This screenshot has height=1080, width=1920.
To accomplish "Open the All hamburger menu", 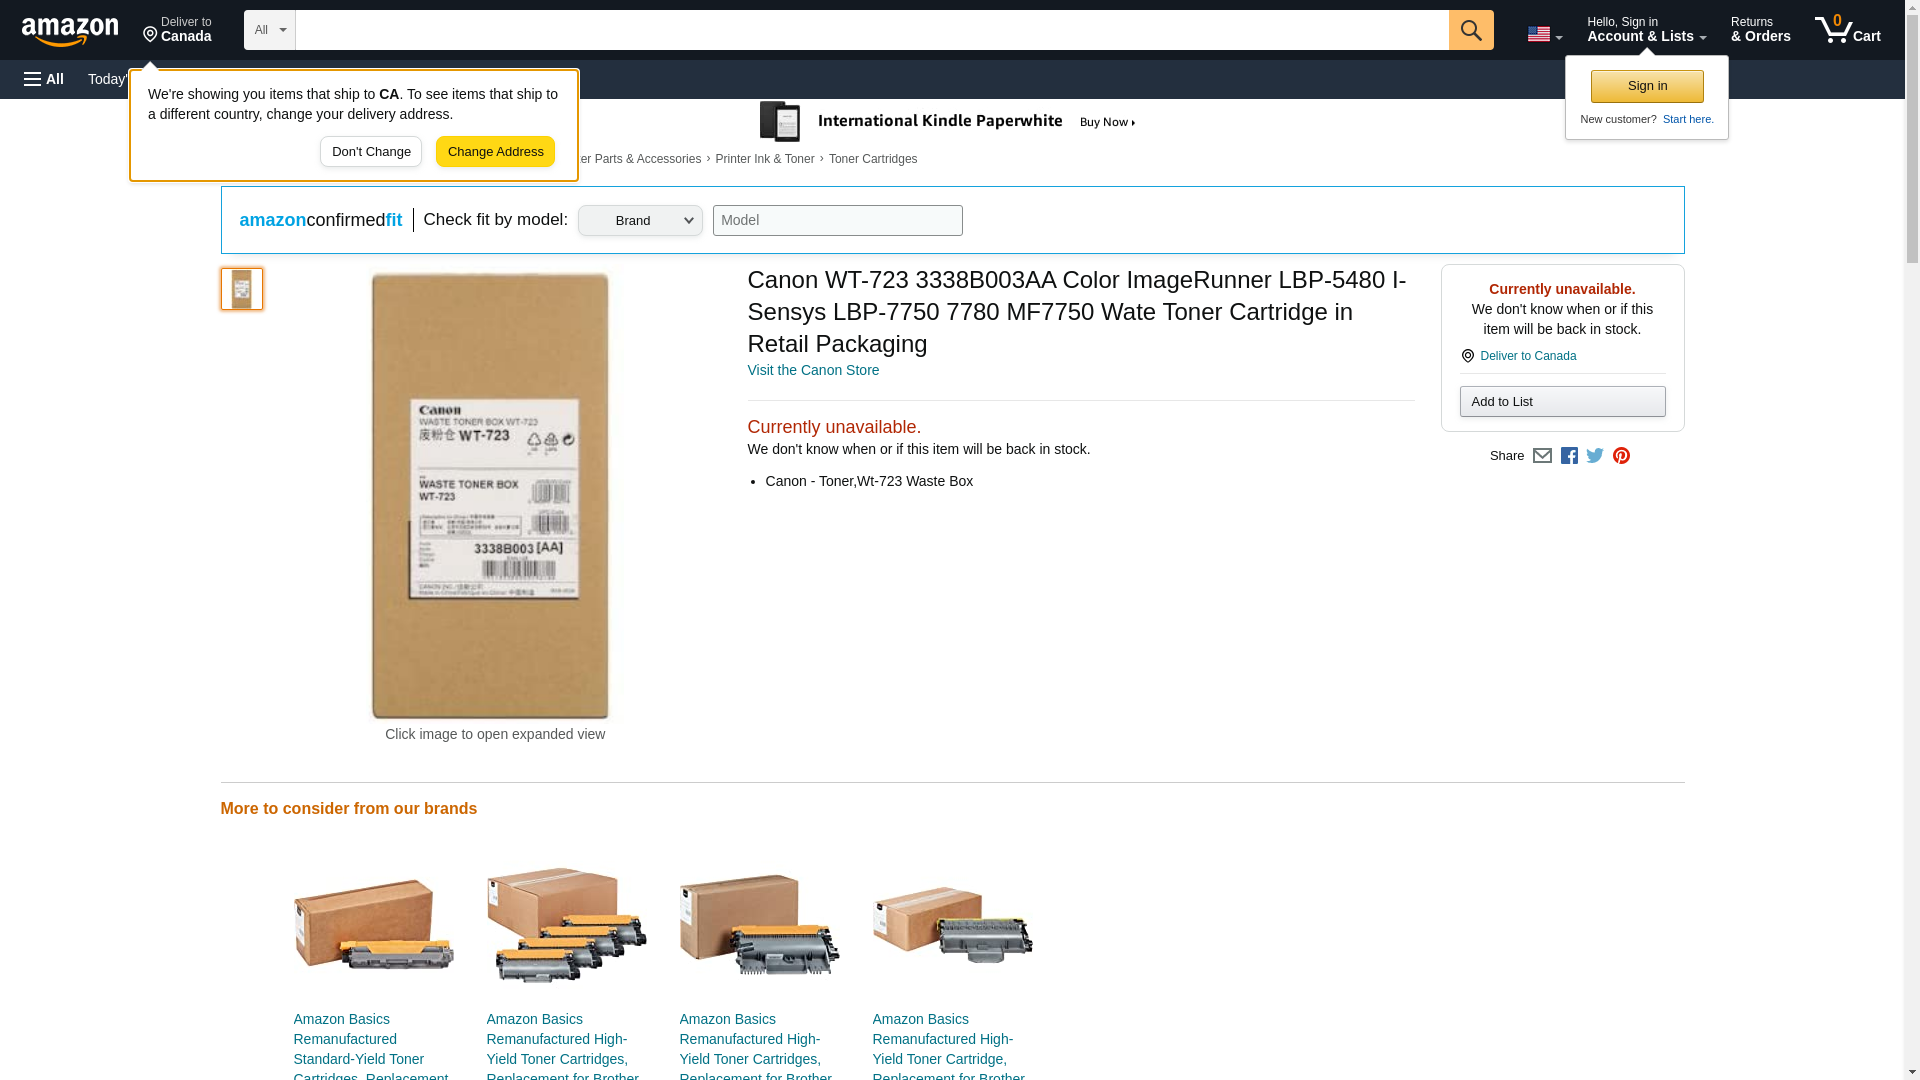I will pos(44,79).
